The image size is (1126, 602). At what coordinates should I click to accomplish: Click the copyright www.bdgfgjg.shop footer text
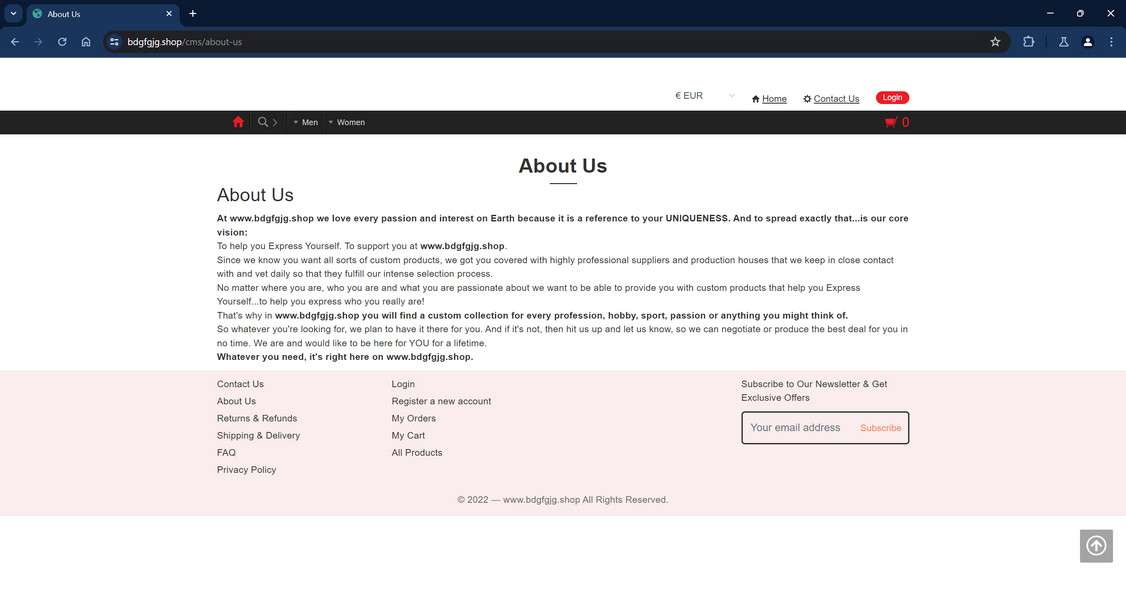[541, 500]
